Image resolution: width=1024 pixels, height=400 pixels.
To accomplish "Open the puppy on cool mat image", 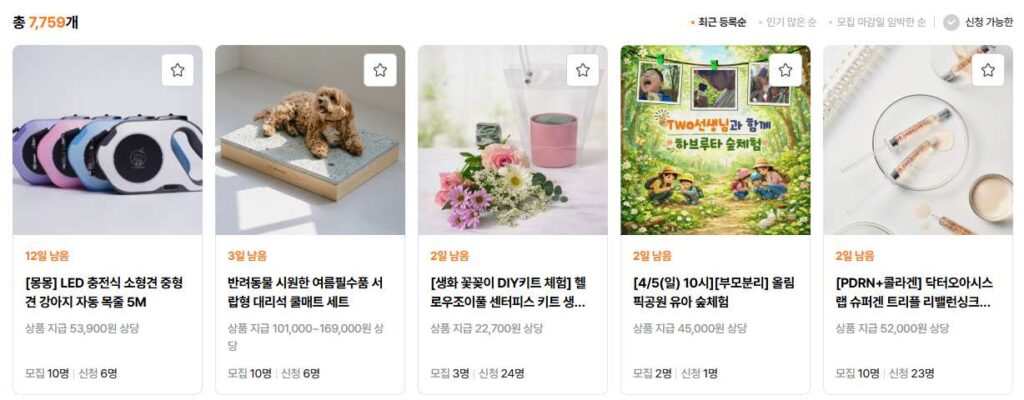I will click(310, 140).
